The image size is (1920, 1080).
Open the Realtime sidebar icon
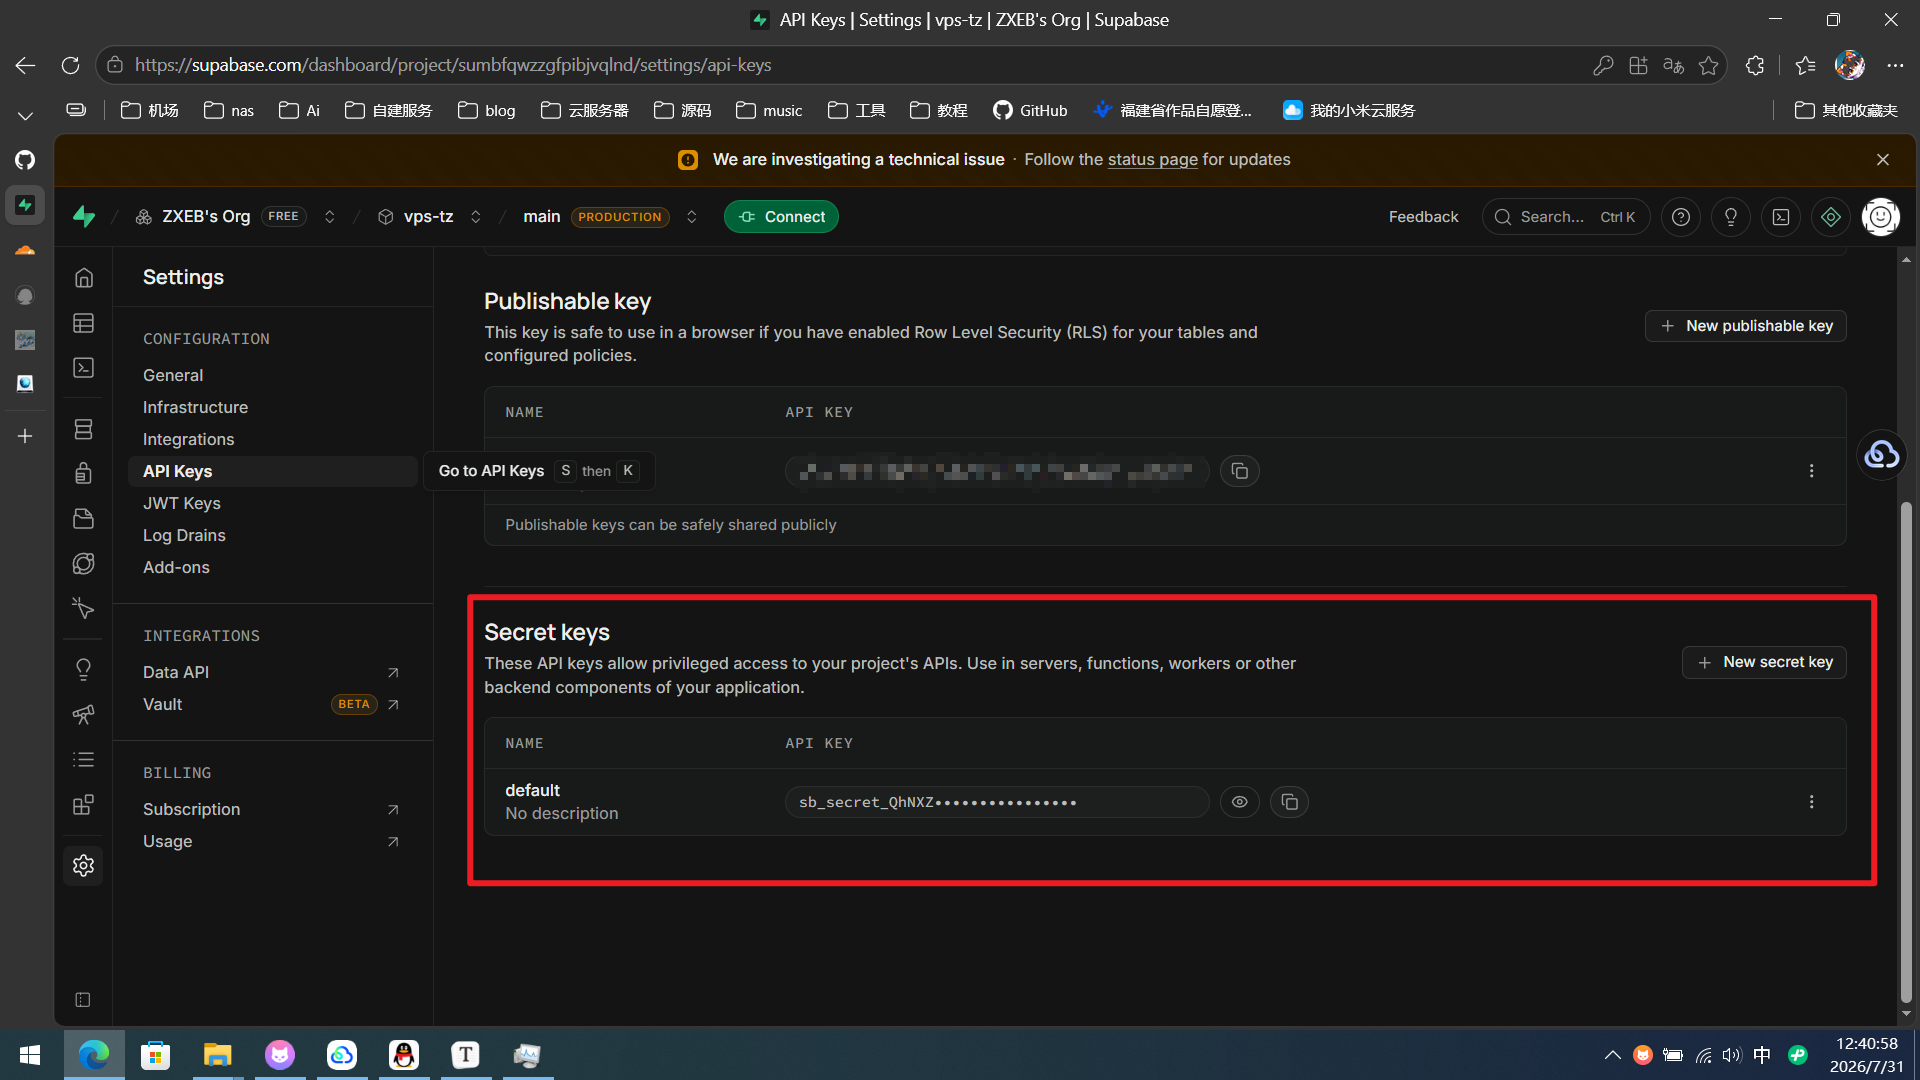tap(84, 608)
